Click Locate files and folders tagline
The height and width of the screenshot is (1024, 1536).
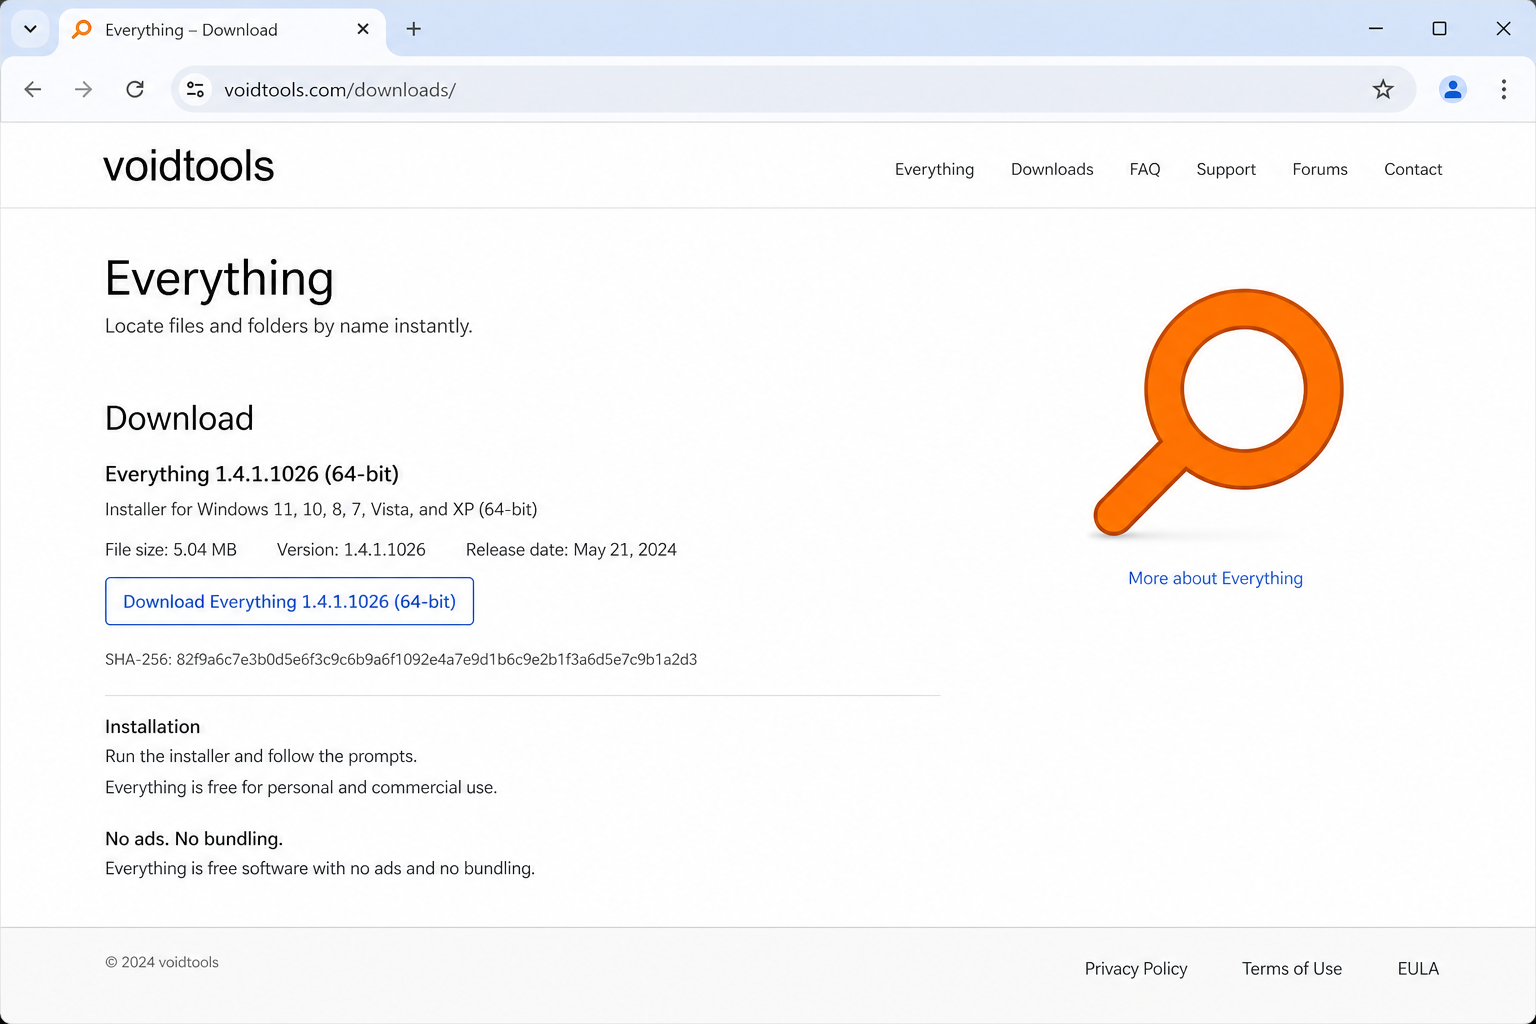coord(289,326)
